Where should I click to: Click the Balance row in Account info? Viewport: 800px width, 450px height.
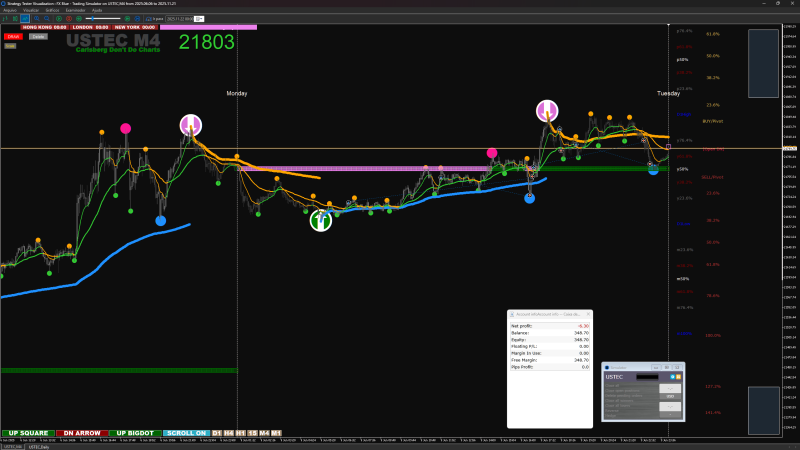pyautogui.click(x=550, y=333)
